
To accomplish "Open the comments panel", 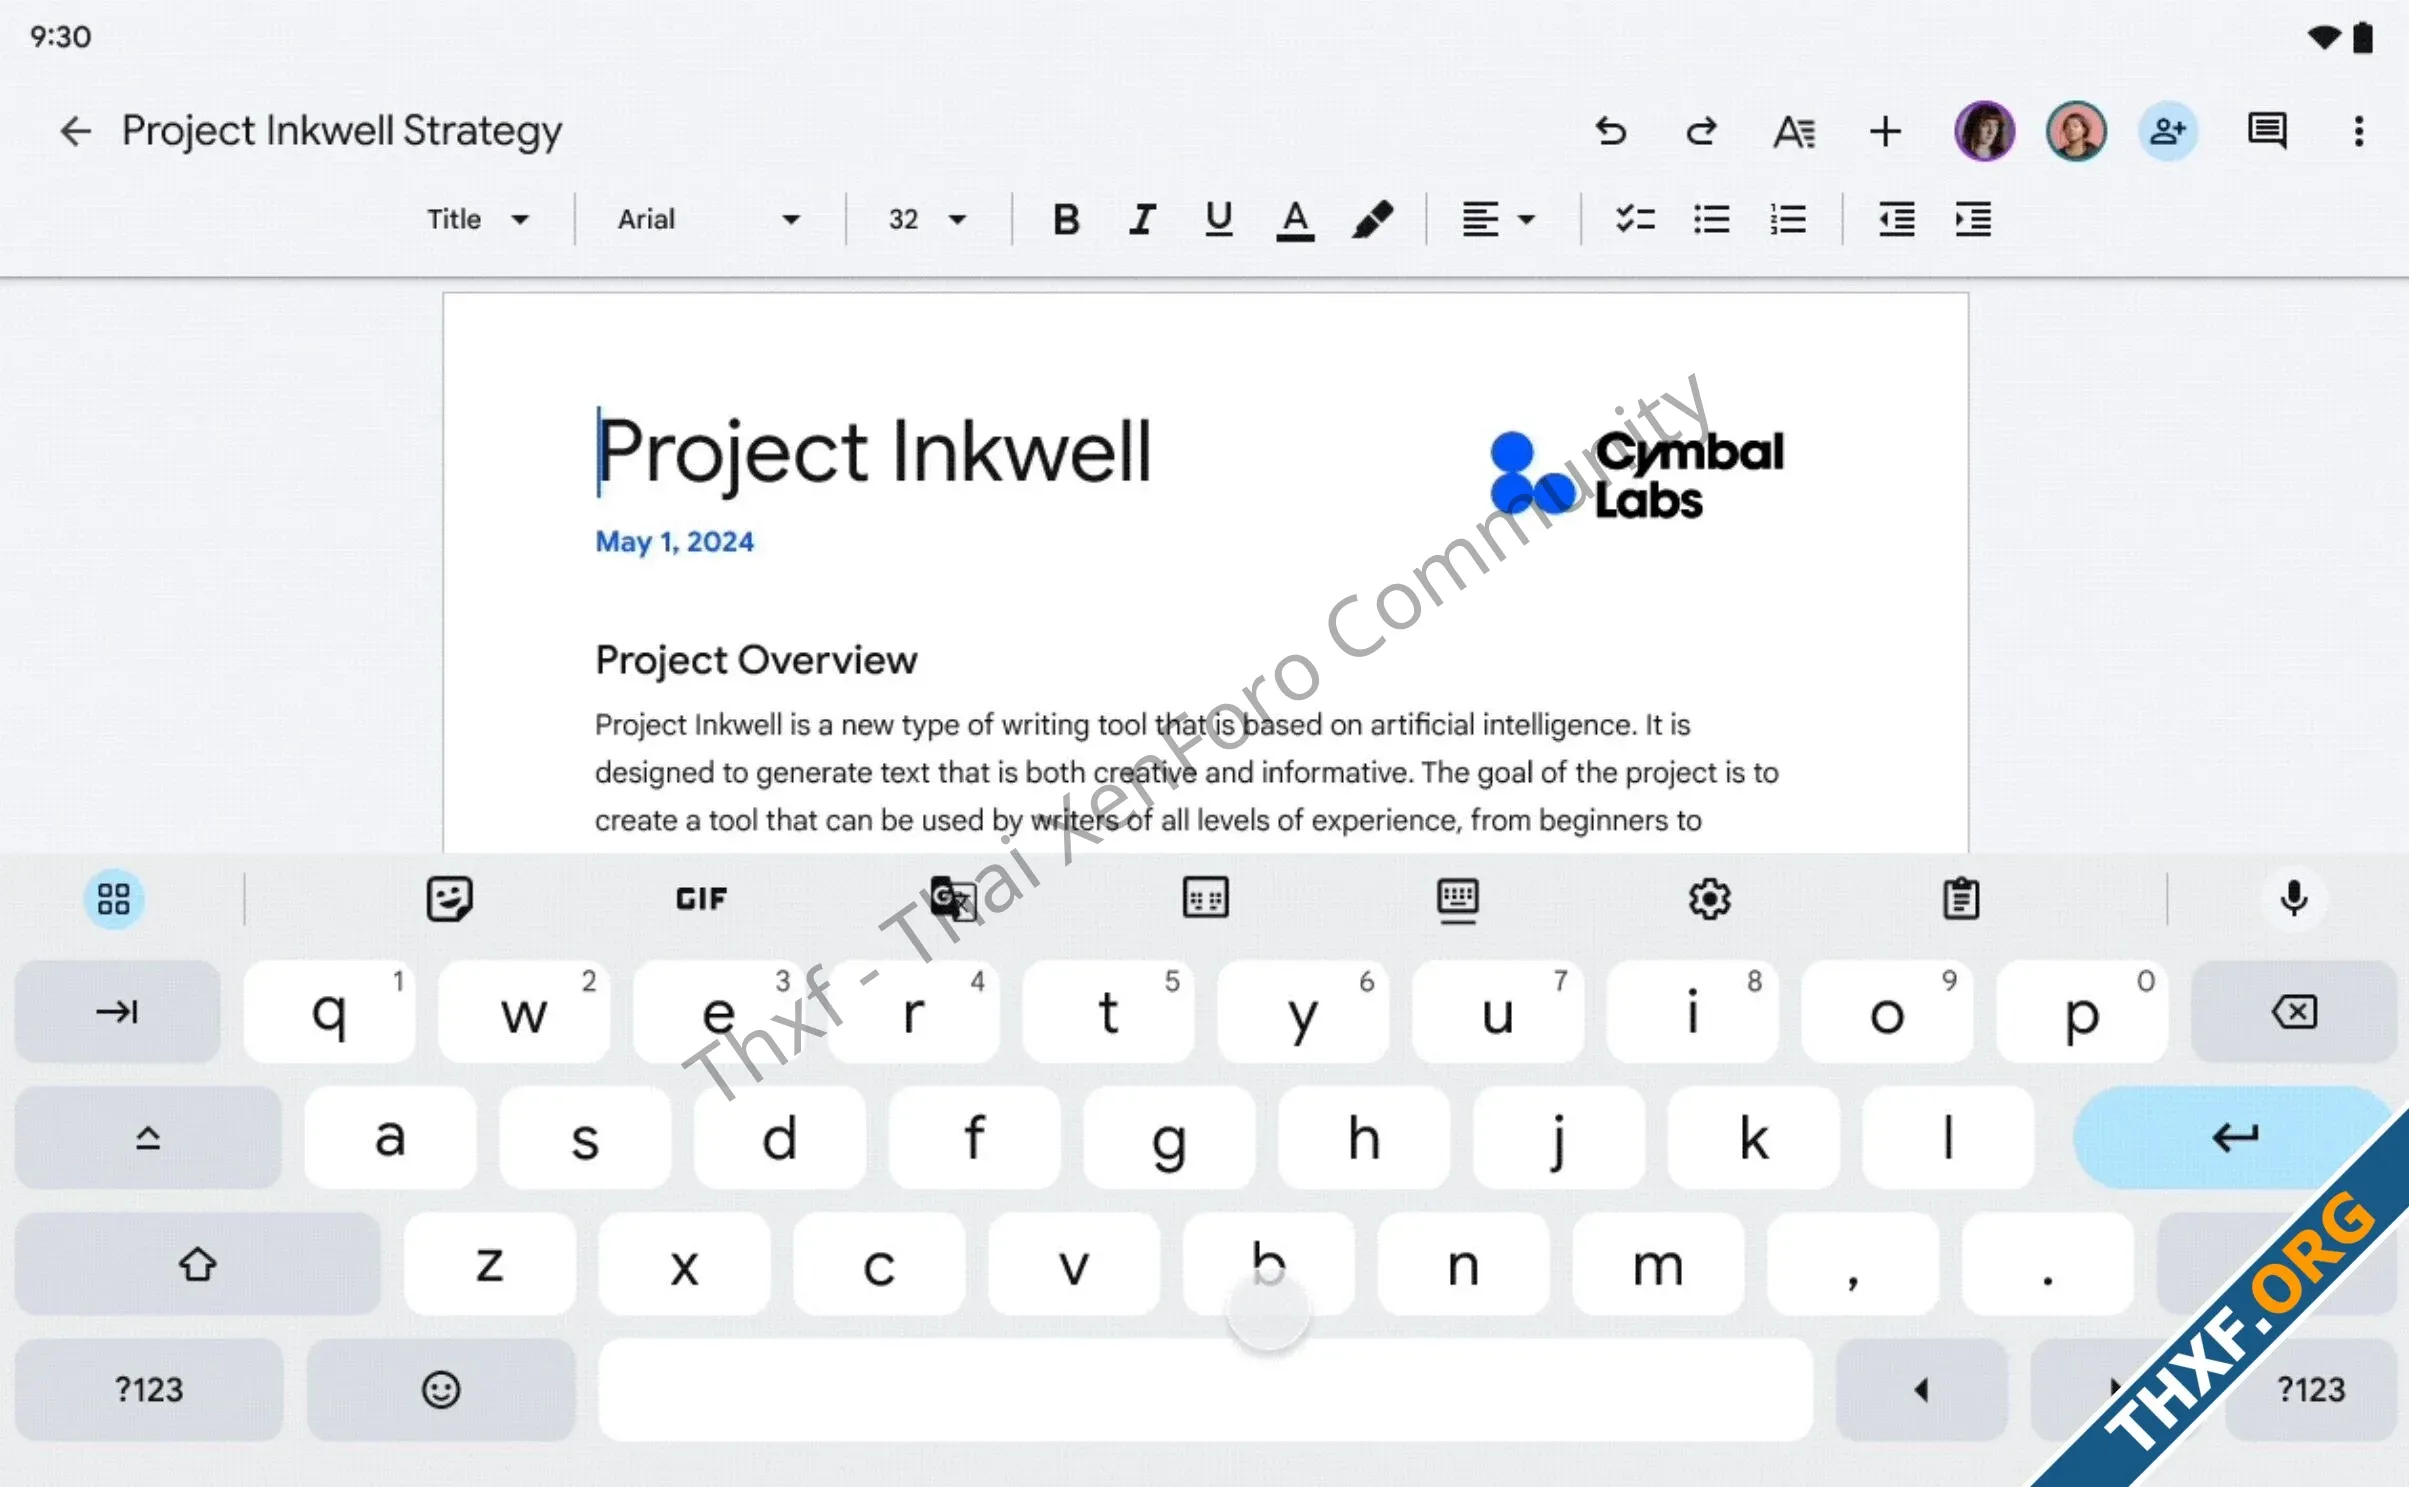I will (x=2267, y=131).
